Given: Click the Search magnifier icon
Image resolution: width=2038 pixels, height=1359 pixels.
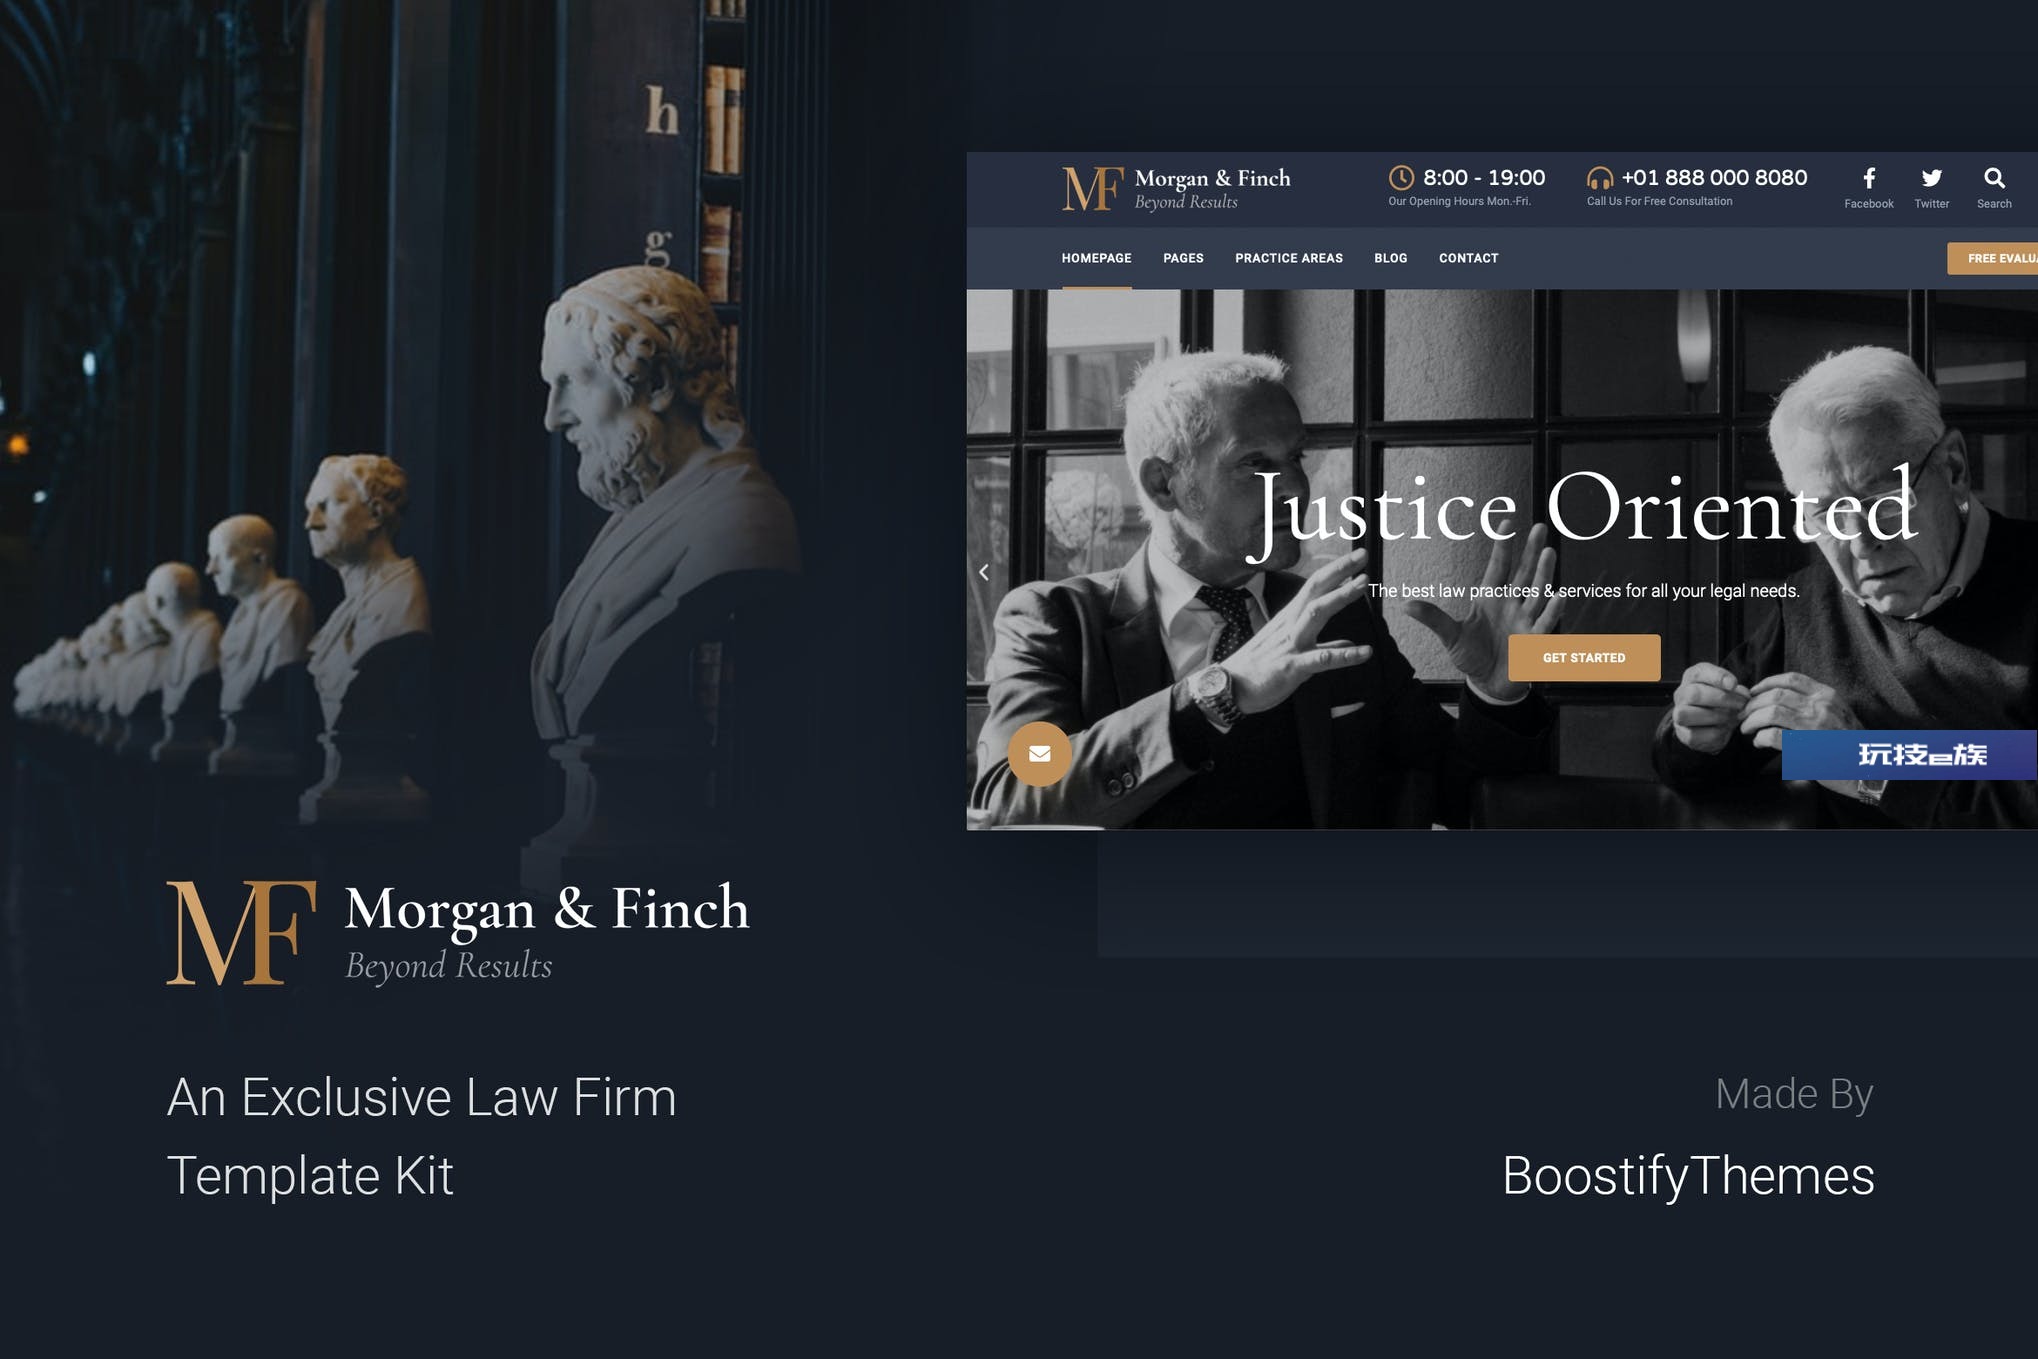Looking at the screenshot, I should coord(1994,179).
